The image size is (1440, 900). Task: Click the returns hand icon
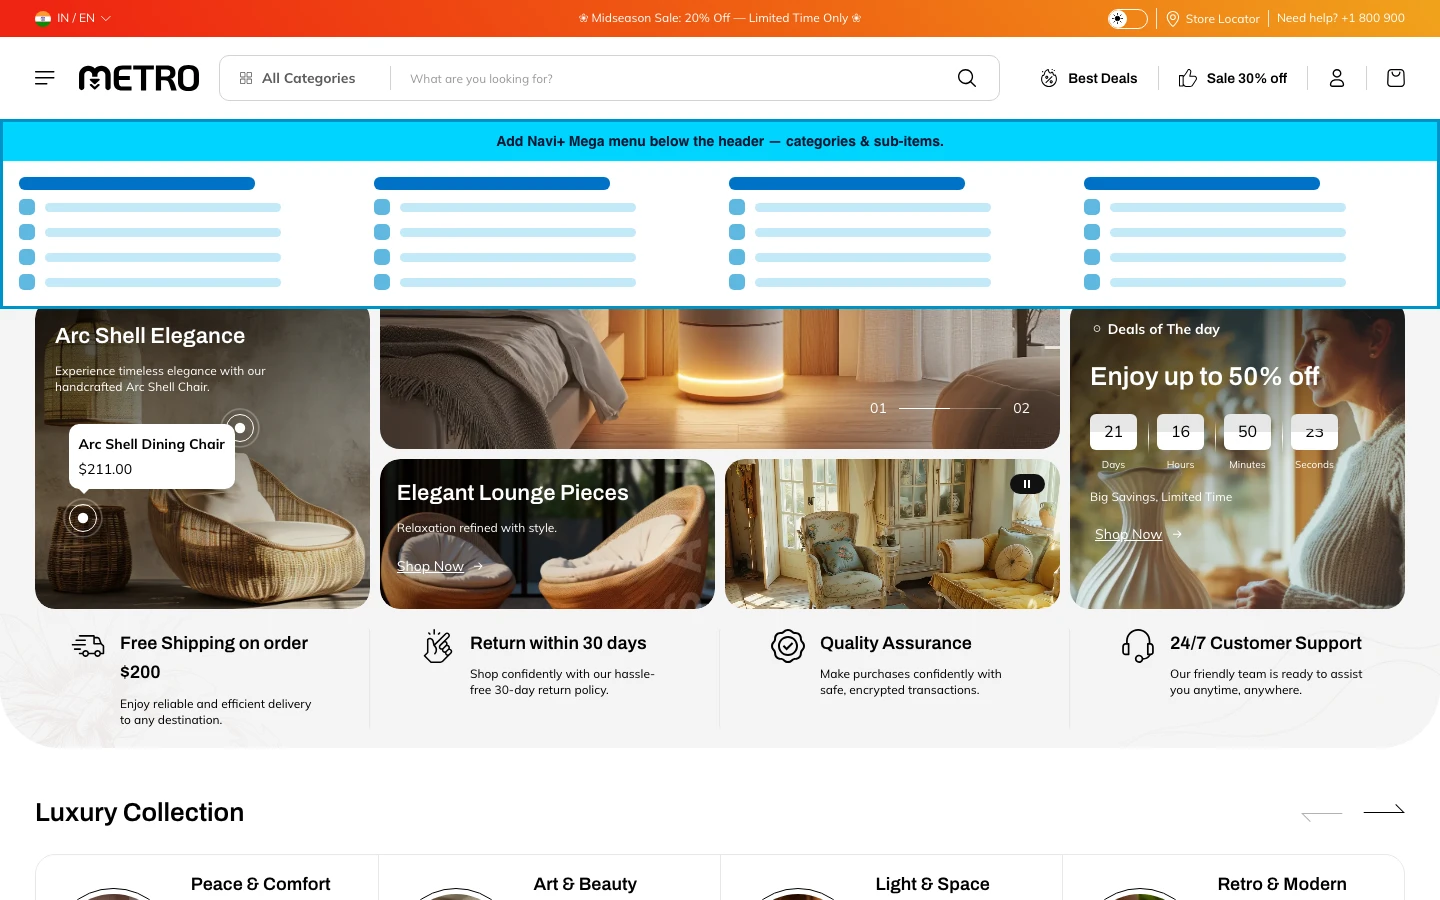coord(438,646)
